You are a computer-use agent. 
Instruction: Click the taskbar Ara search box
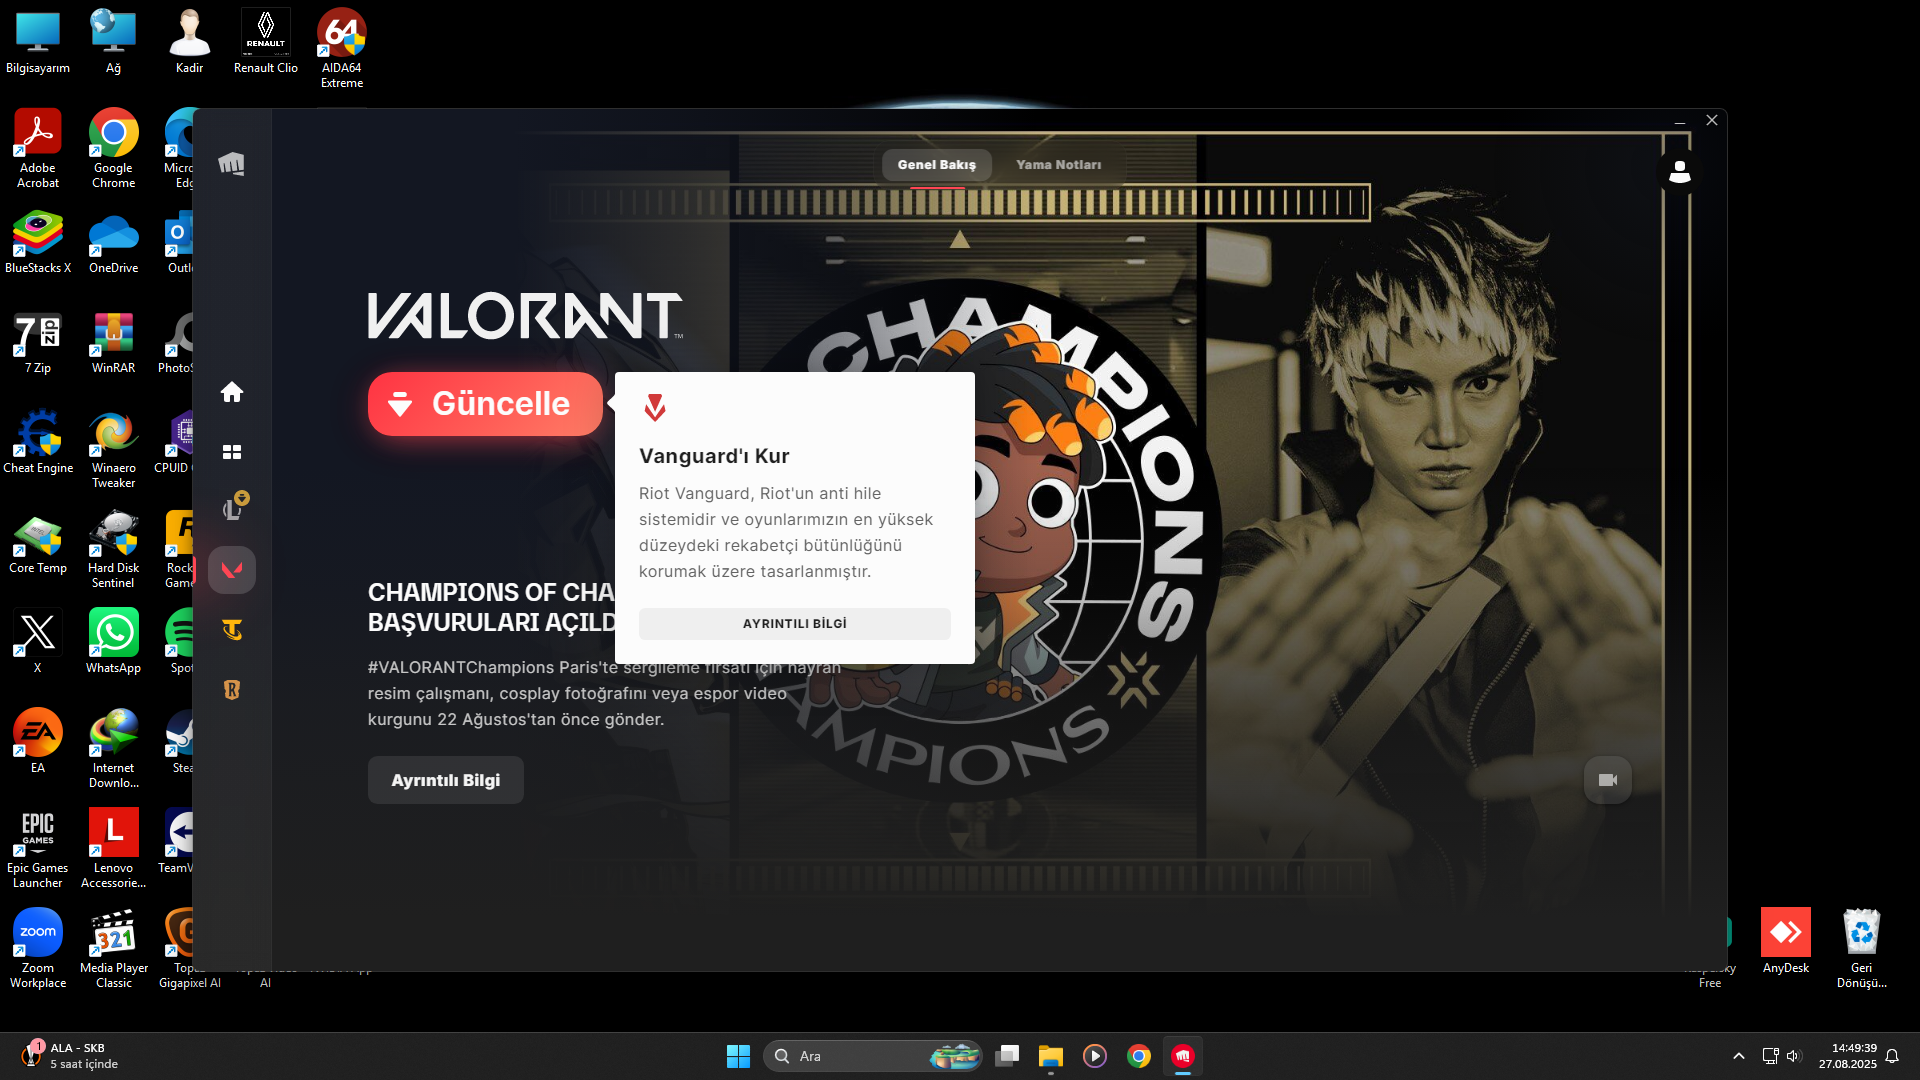point(873,1056)
